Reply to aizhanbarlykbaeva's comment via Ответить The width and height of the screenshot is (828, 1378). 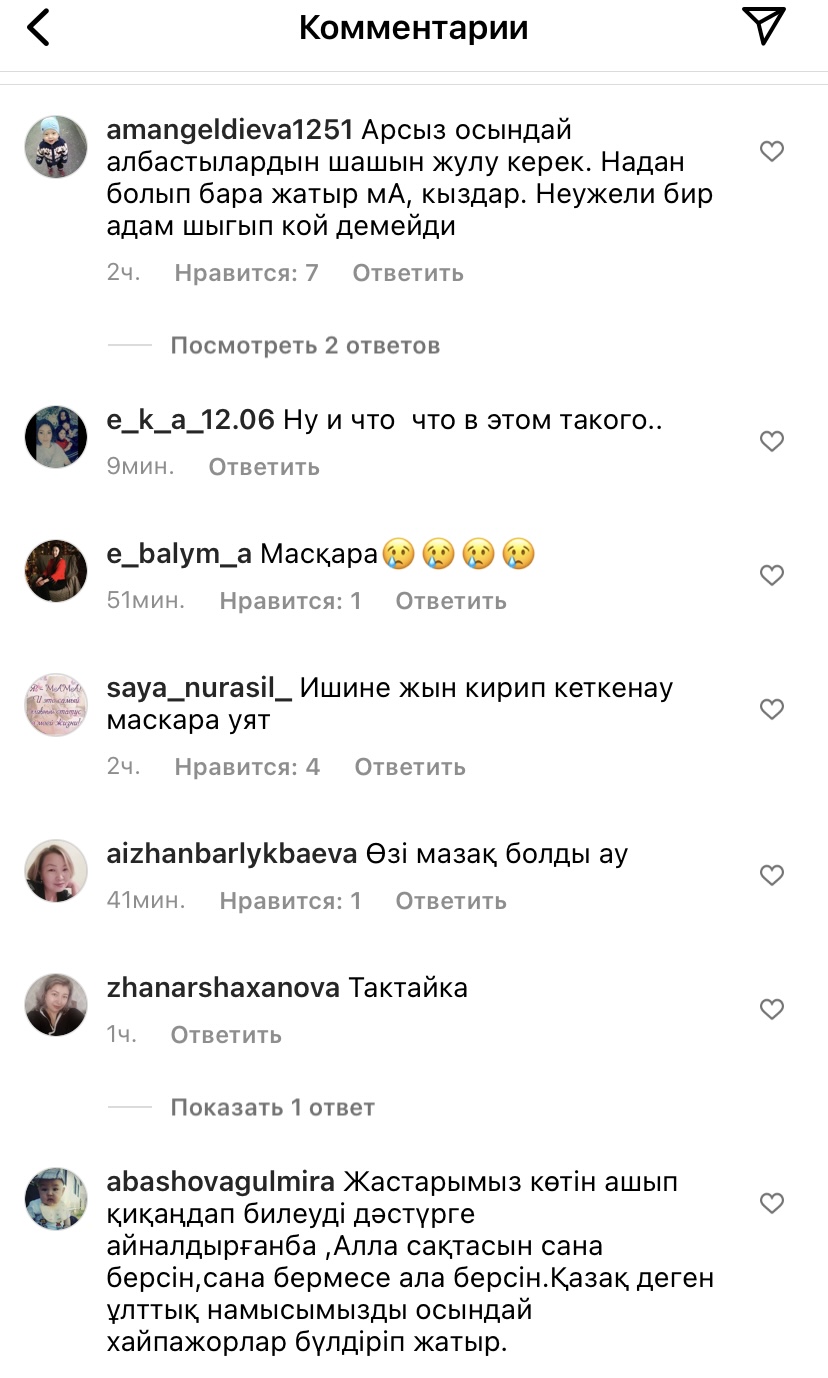pos(451,901)
